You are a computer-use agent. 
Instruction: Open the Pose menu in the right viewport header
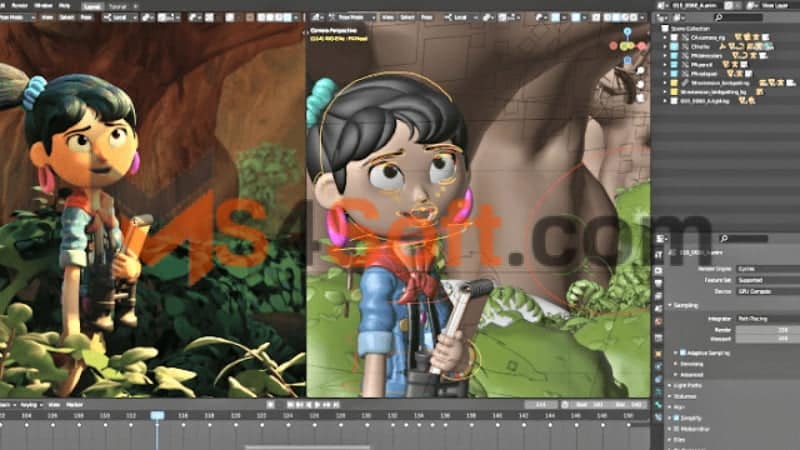coord(427,17)
